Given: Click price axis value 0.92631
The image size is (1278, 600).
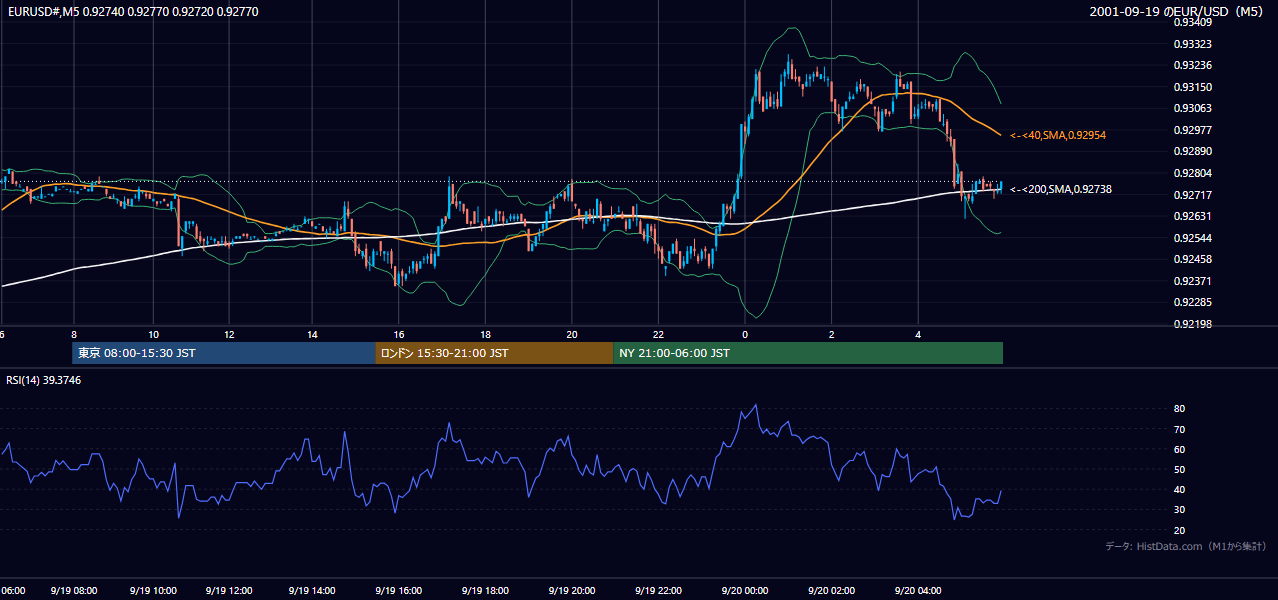Looking at the screenshot, I should (x=1193, y=216).
